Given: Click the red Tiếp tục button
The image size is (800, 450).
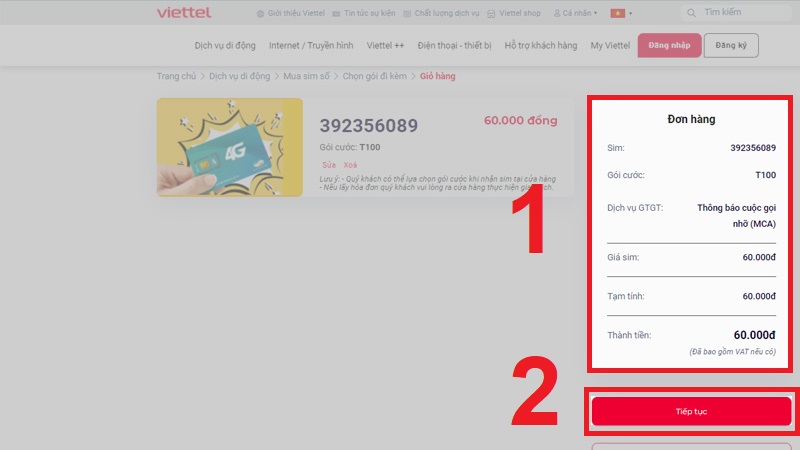Looking at the screenshot, I should [691, 411].
